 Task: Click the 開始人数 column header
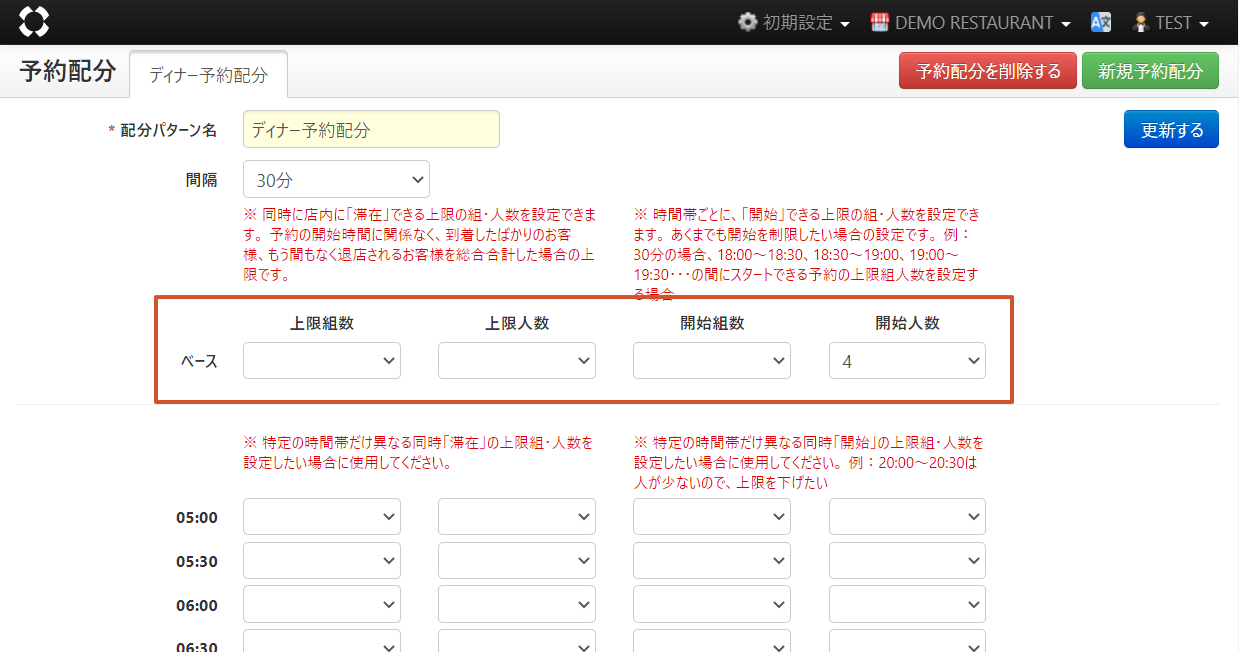click(x=907, y=323)
